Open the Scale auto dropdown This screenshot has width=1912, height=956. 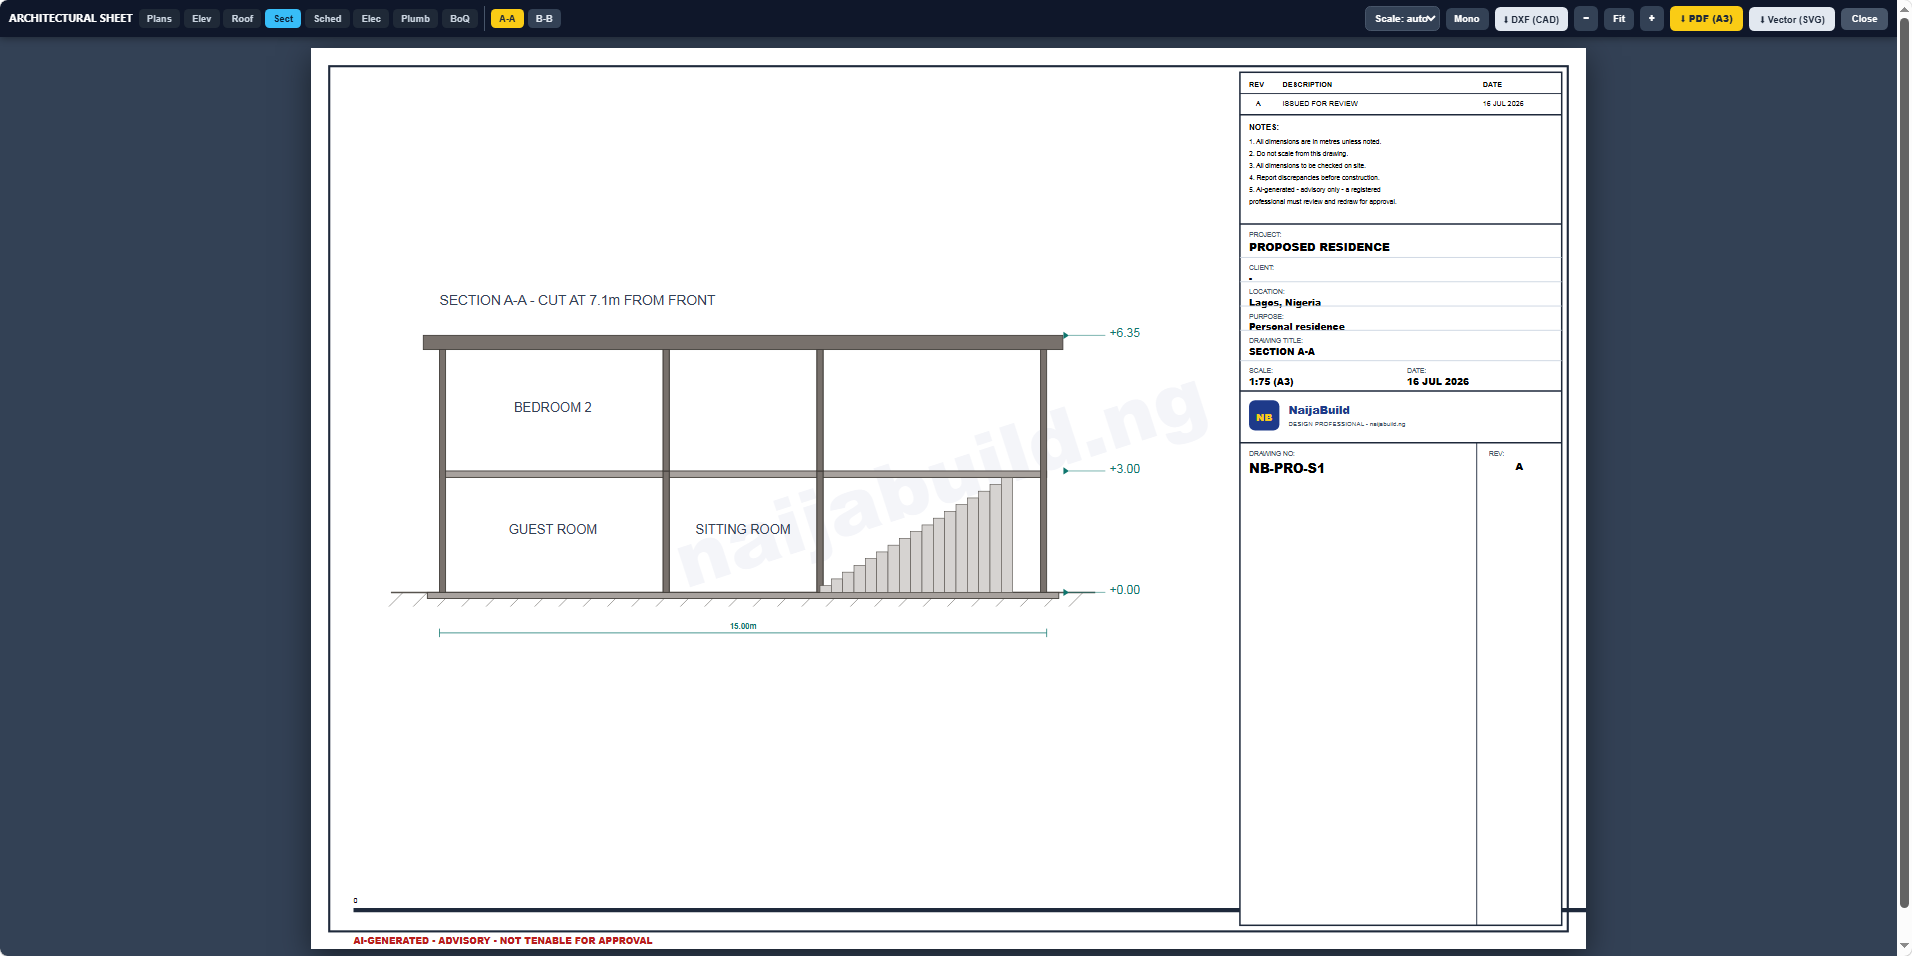click(x=1402, y=19)
